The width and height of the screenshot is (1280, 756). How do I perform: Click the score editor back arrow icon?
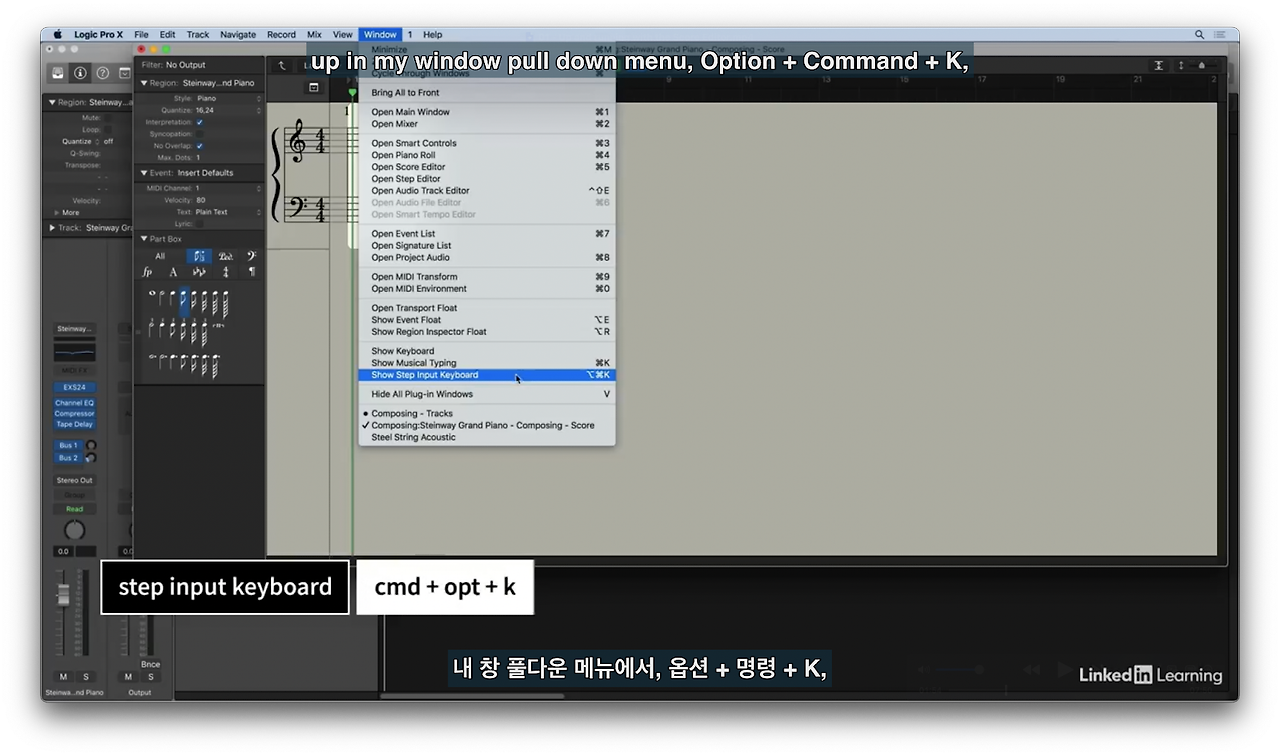point(282,66)
